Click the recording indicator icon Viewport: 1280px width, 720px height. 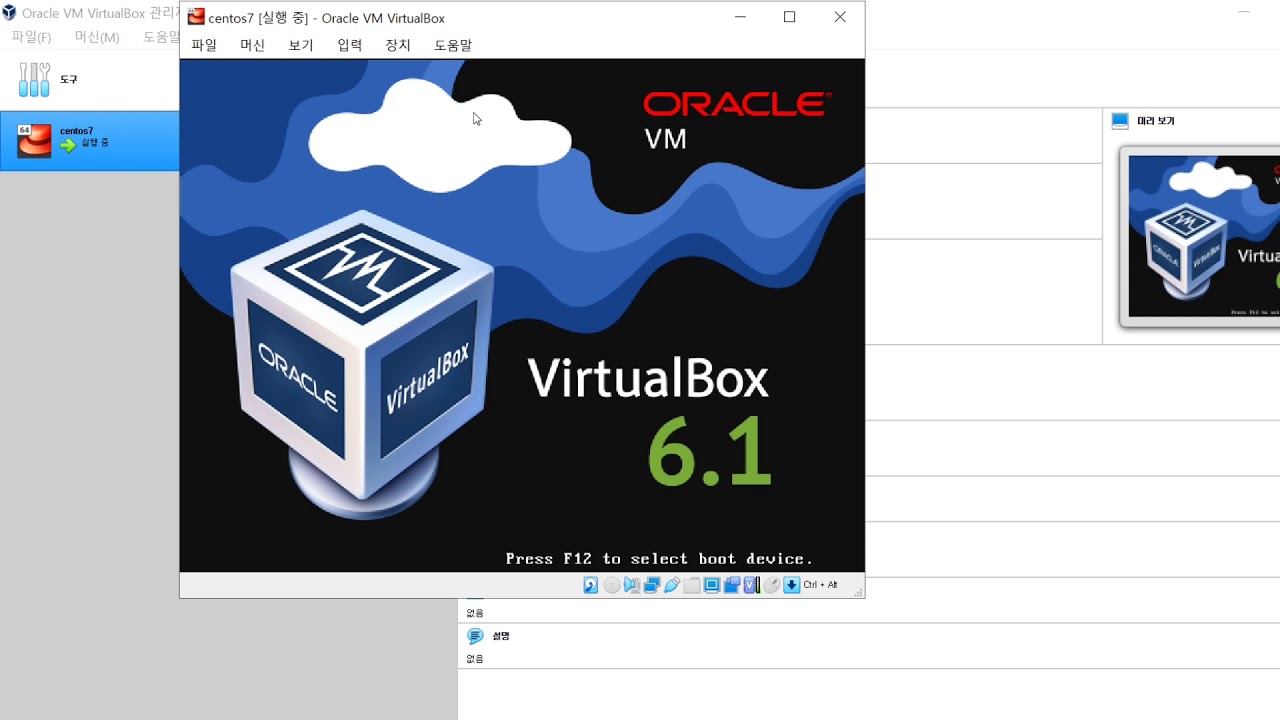click(732, 585)
